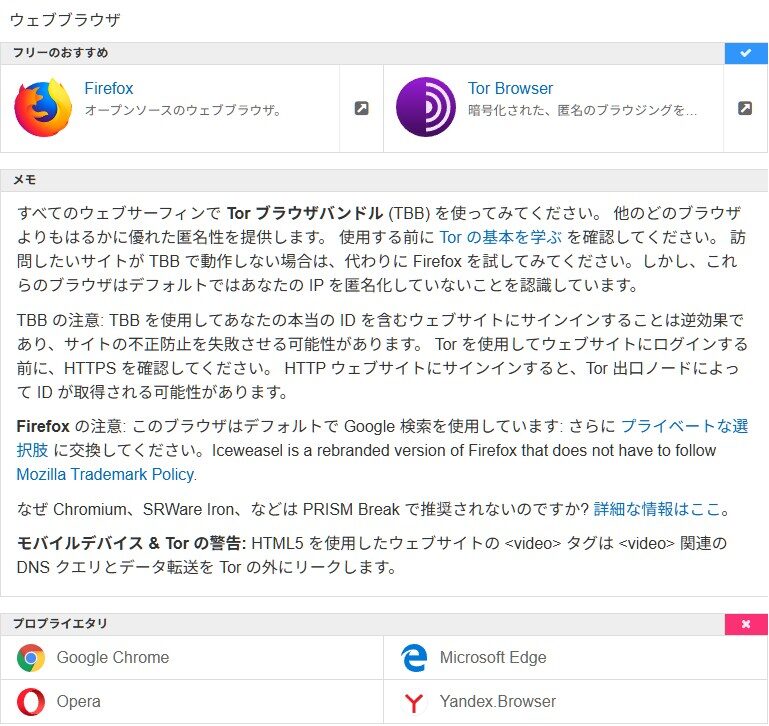The width and height of the screenshot is (769, 726).
Task: Select the Google Chrome text label
Action: coord(113,658)
